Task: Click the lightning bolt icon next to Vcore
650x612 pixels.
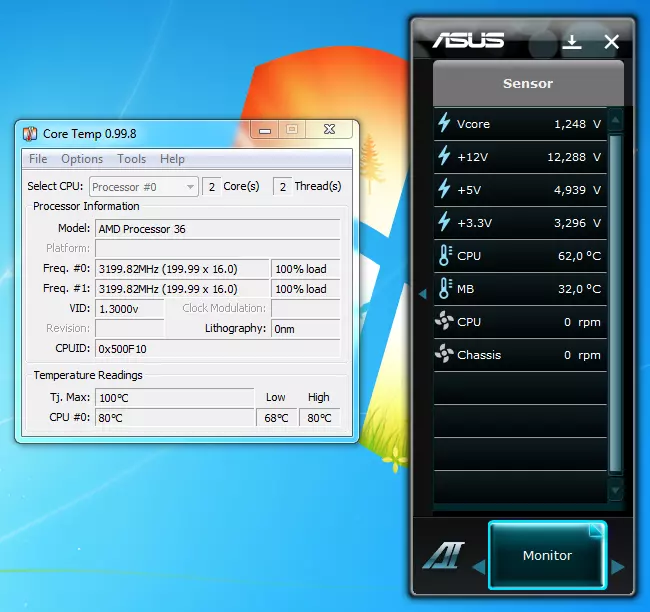Action: pos(444,123)
